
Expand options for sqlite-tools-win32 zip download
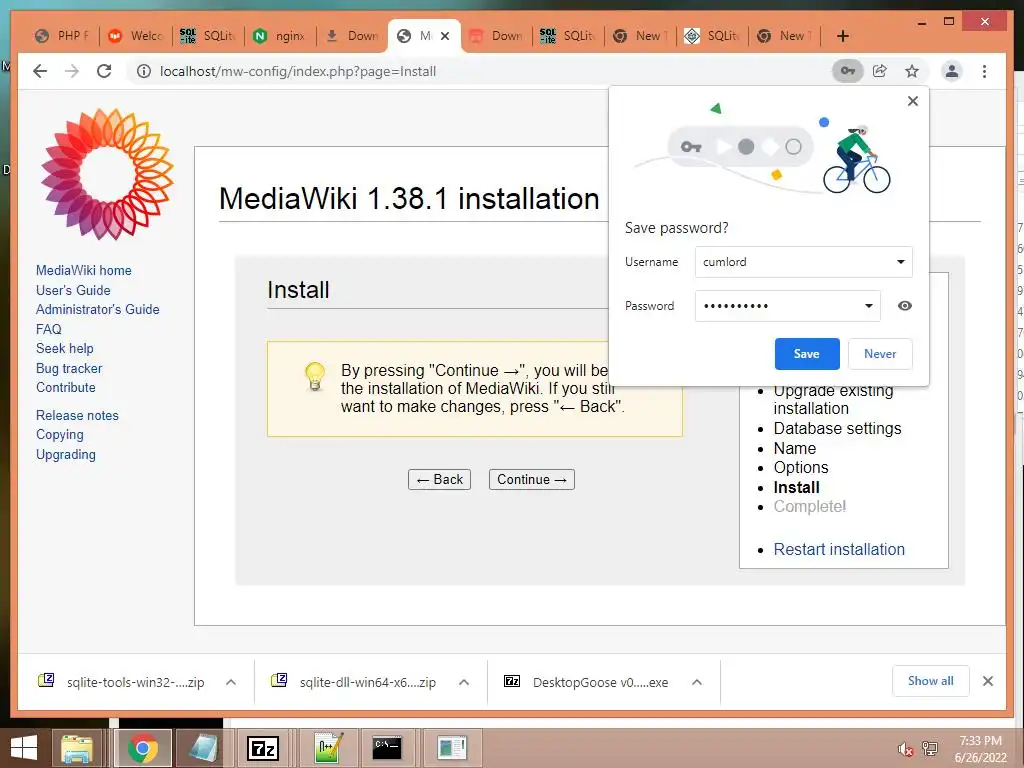231,682
